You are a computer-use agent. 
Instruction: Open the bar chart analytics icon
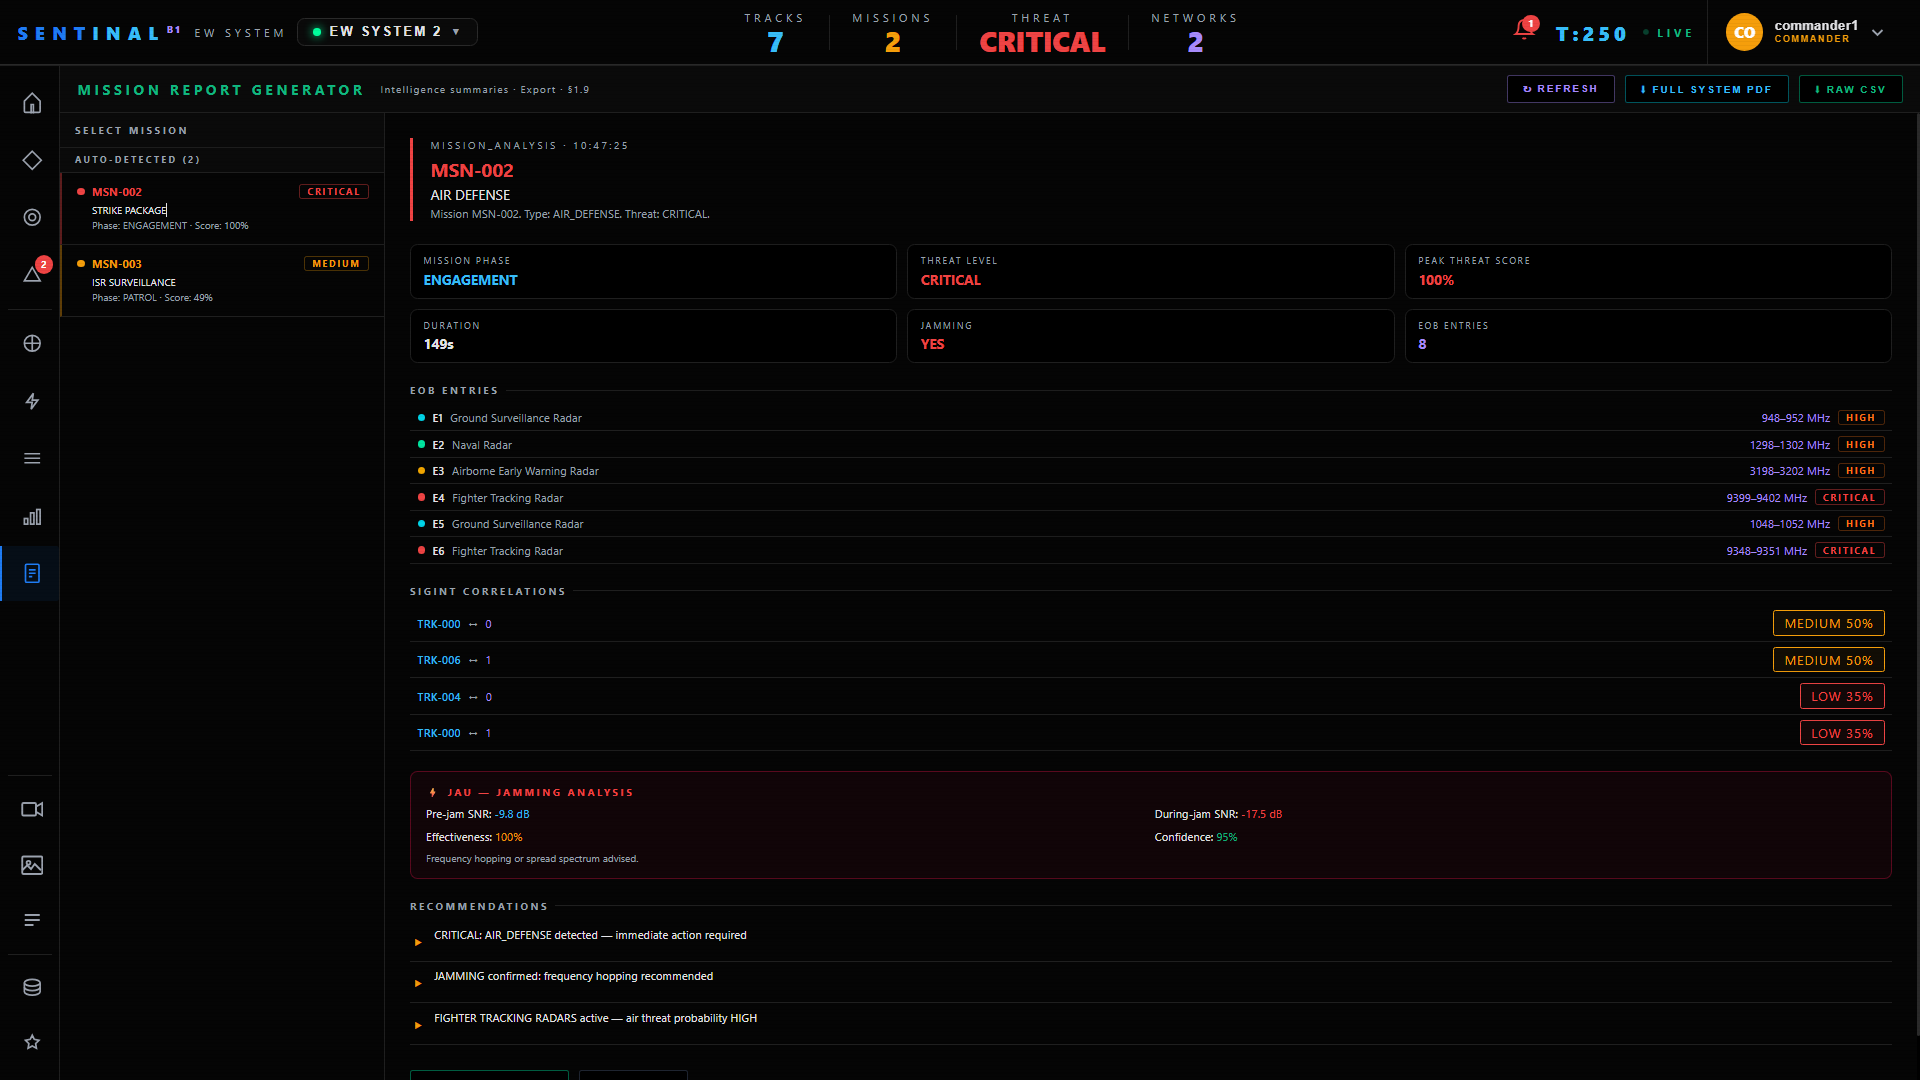click(32, 517)
